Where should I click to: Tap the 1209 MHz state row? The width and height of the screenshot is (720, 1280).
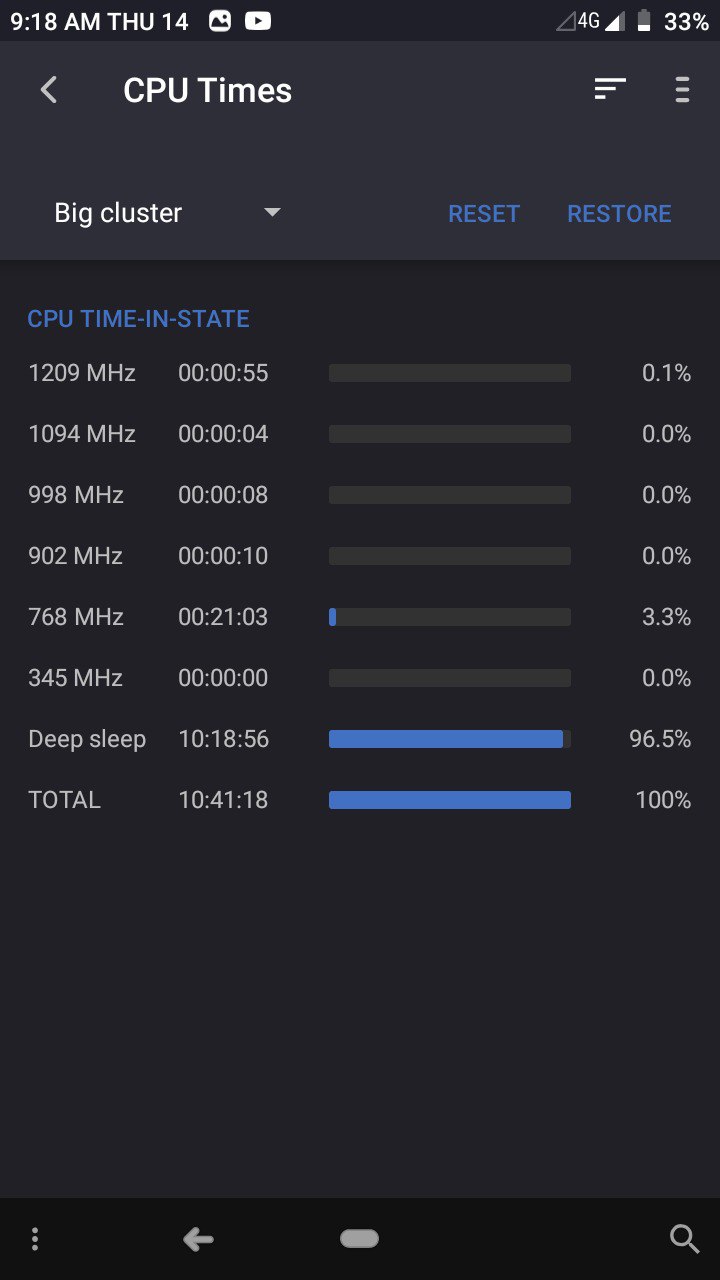point(360,373)
